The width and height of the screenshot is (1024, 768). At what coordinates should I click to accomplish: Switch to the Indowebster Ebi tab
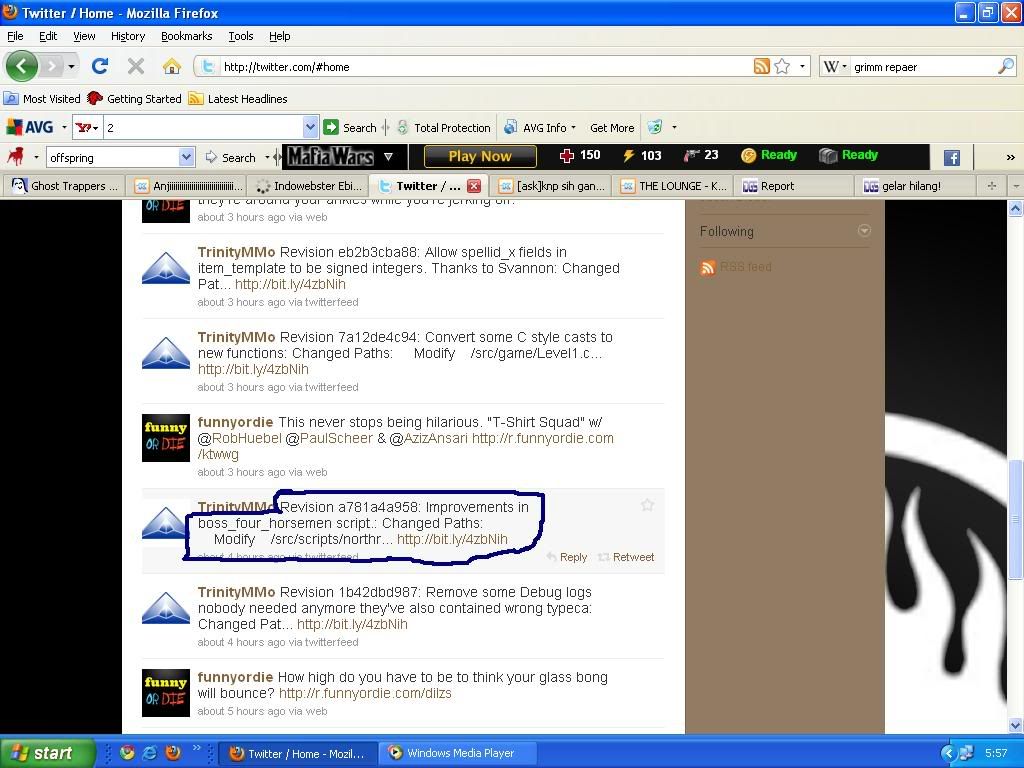click(x=308, y=186)
